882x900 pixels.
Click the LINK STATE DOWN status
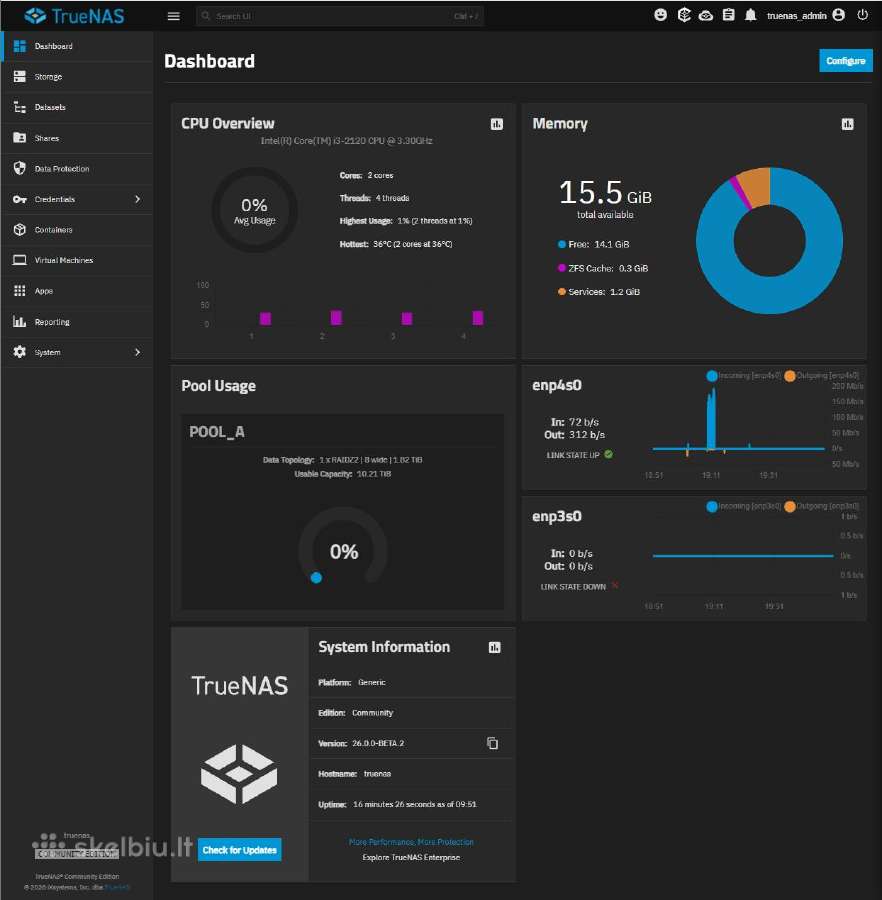click(580, 586)
